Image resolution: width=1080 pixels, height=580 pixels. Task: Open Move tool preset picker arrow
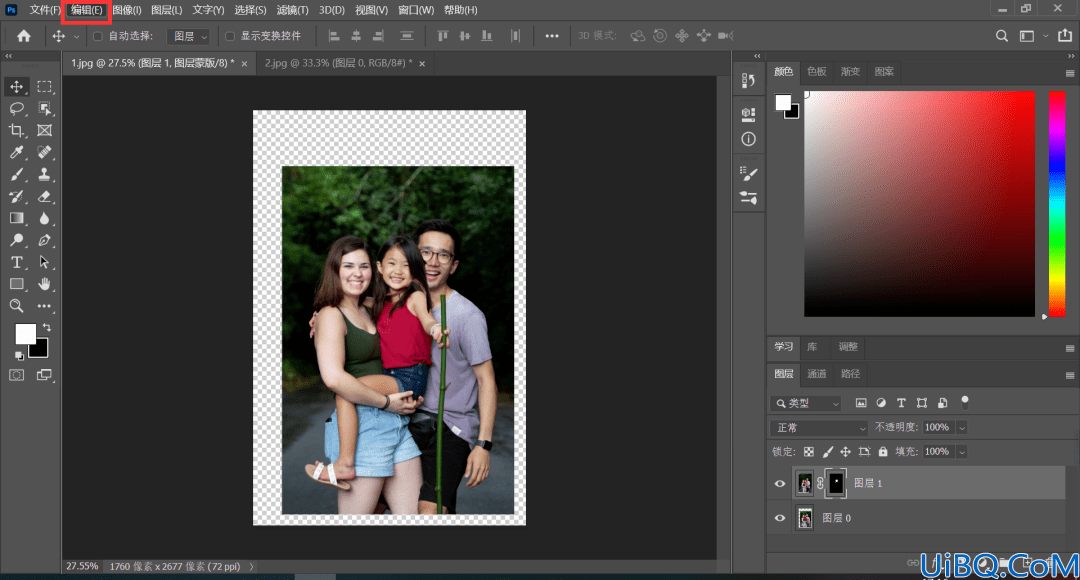coord(76,36)
